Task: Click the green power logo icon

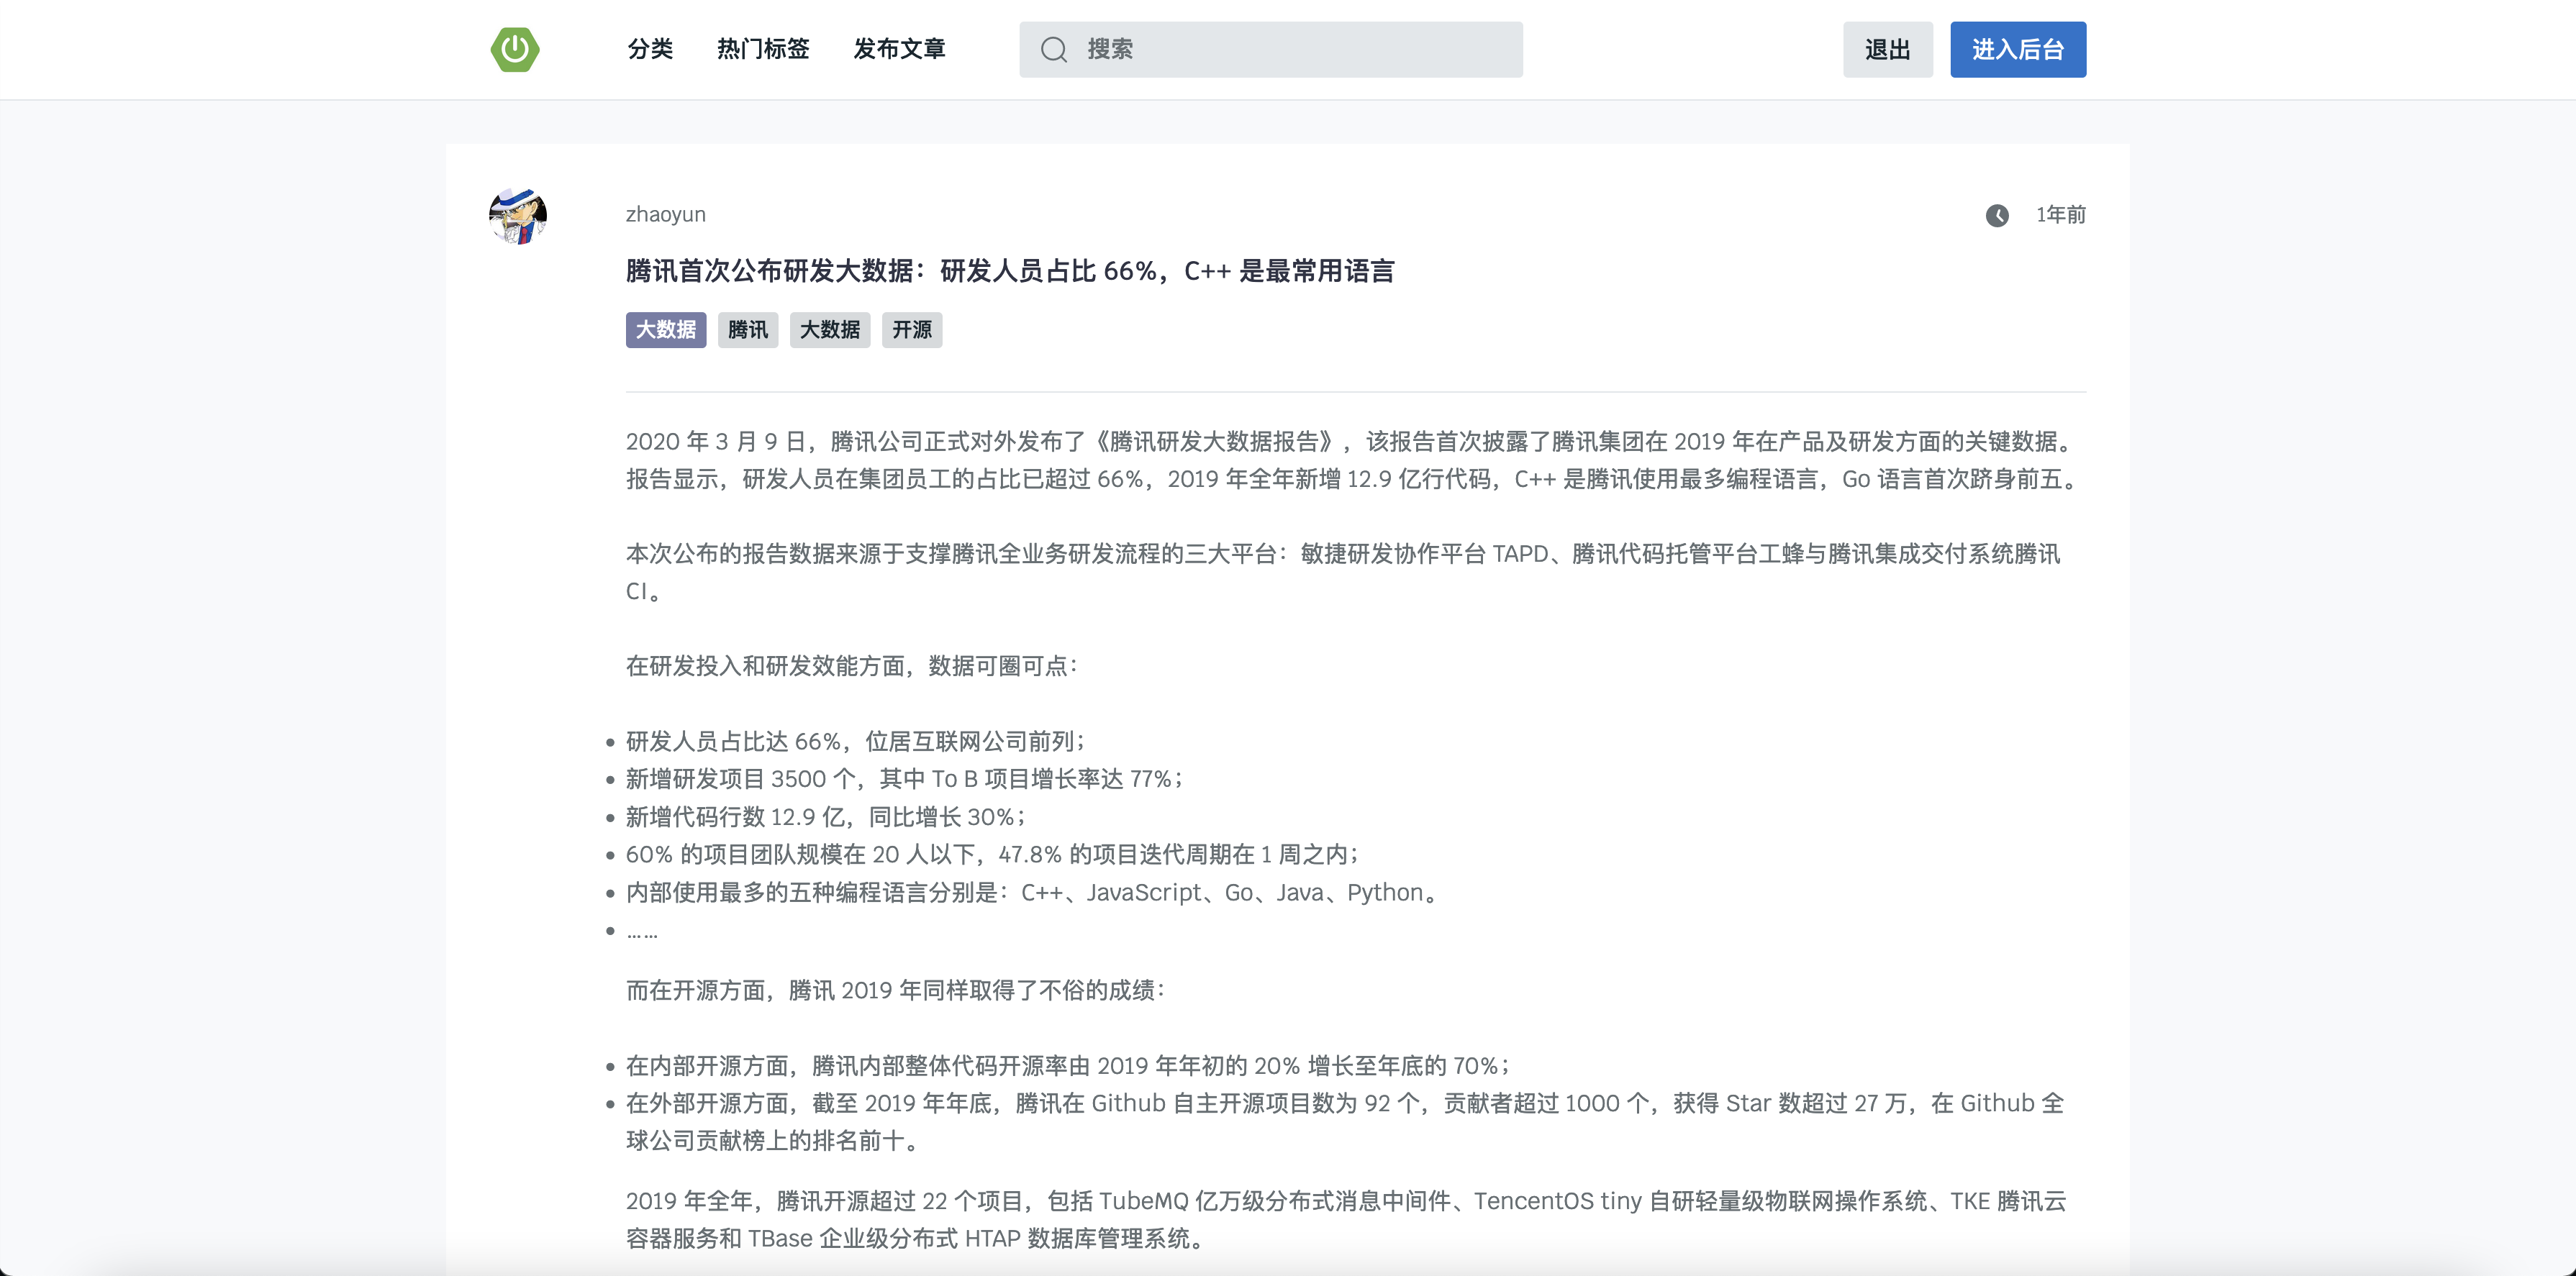Action: pyautogui.click(x=515, y=49)
